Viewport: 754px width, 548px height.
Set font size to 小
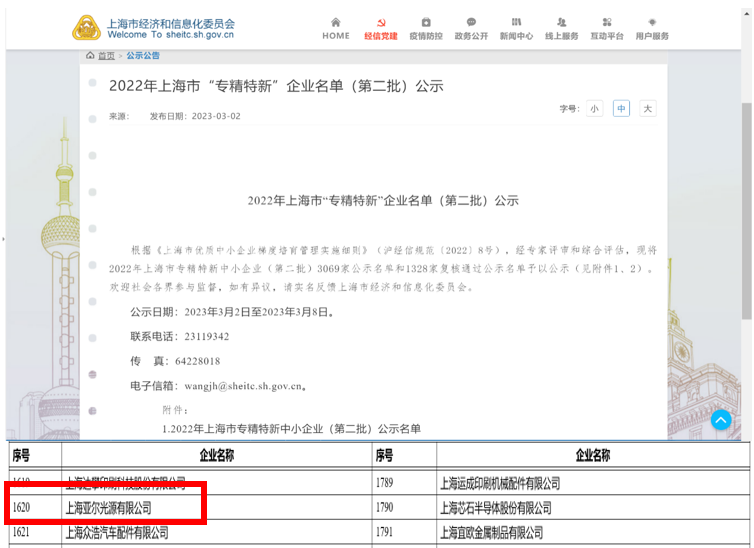[x=595, y=108]
